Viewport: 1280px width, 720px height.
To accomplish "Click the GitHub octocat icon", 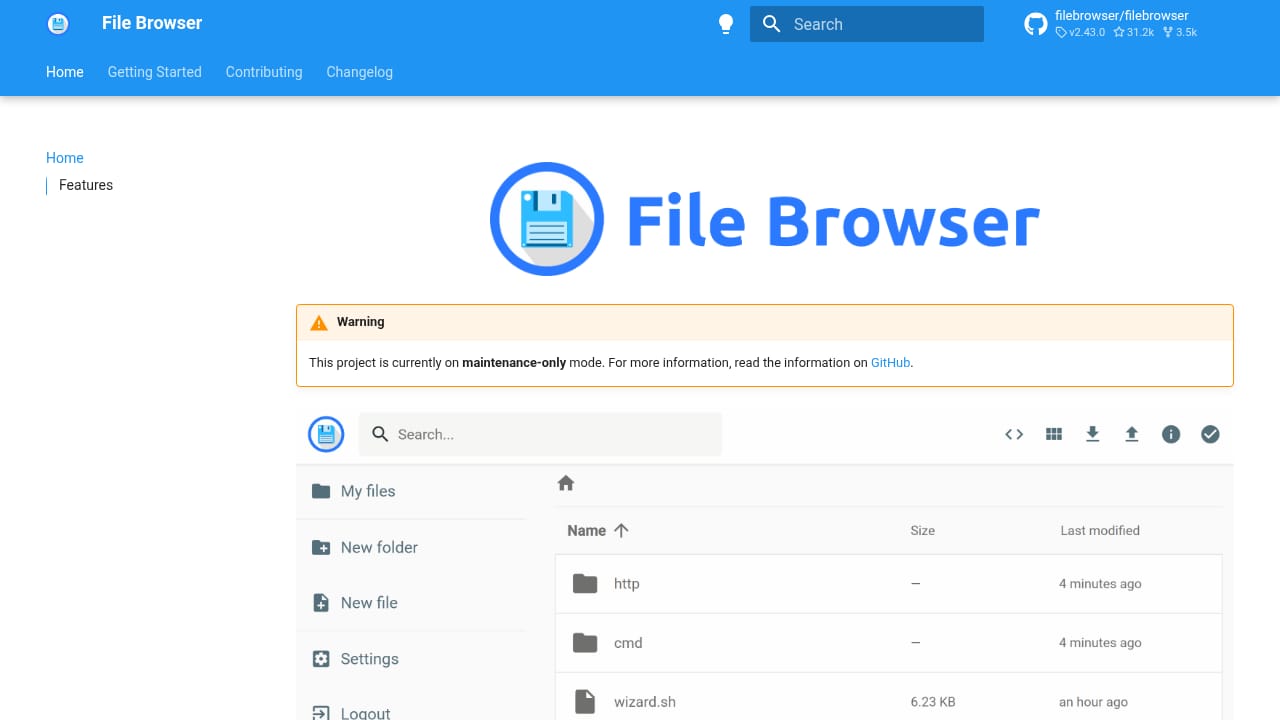I will coord(1036,24).
